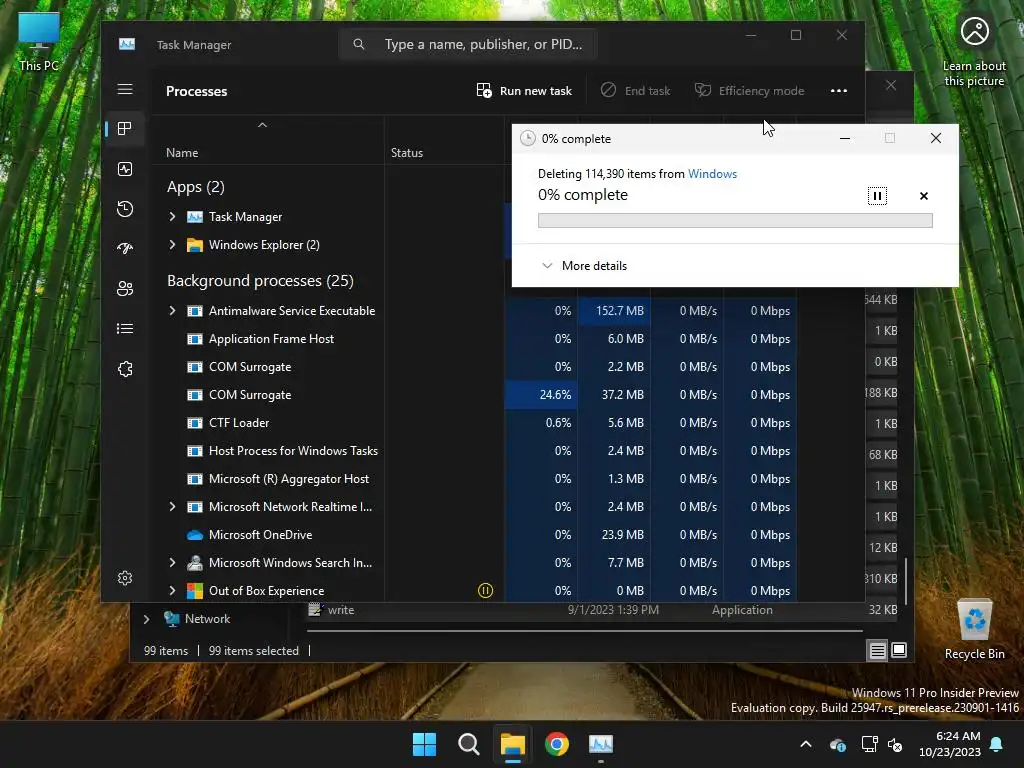Open This PC desktop icon
Screen dimensions: 1024x768
tap(39, 42)
